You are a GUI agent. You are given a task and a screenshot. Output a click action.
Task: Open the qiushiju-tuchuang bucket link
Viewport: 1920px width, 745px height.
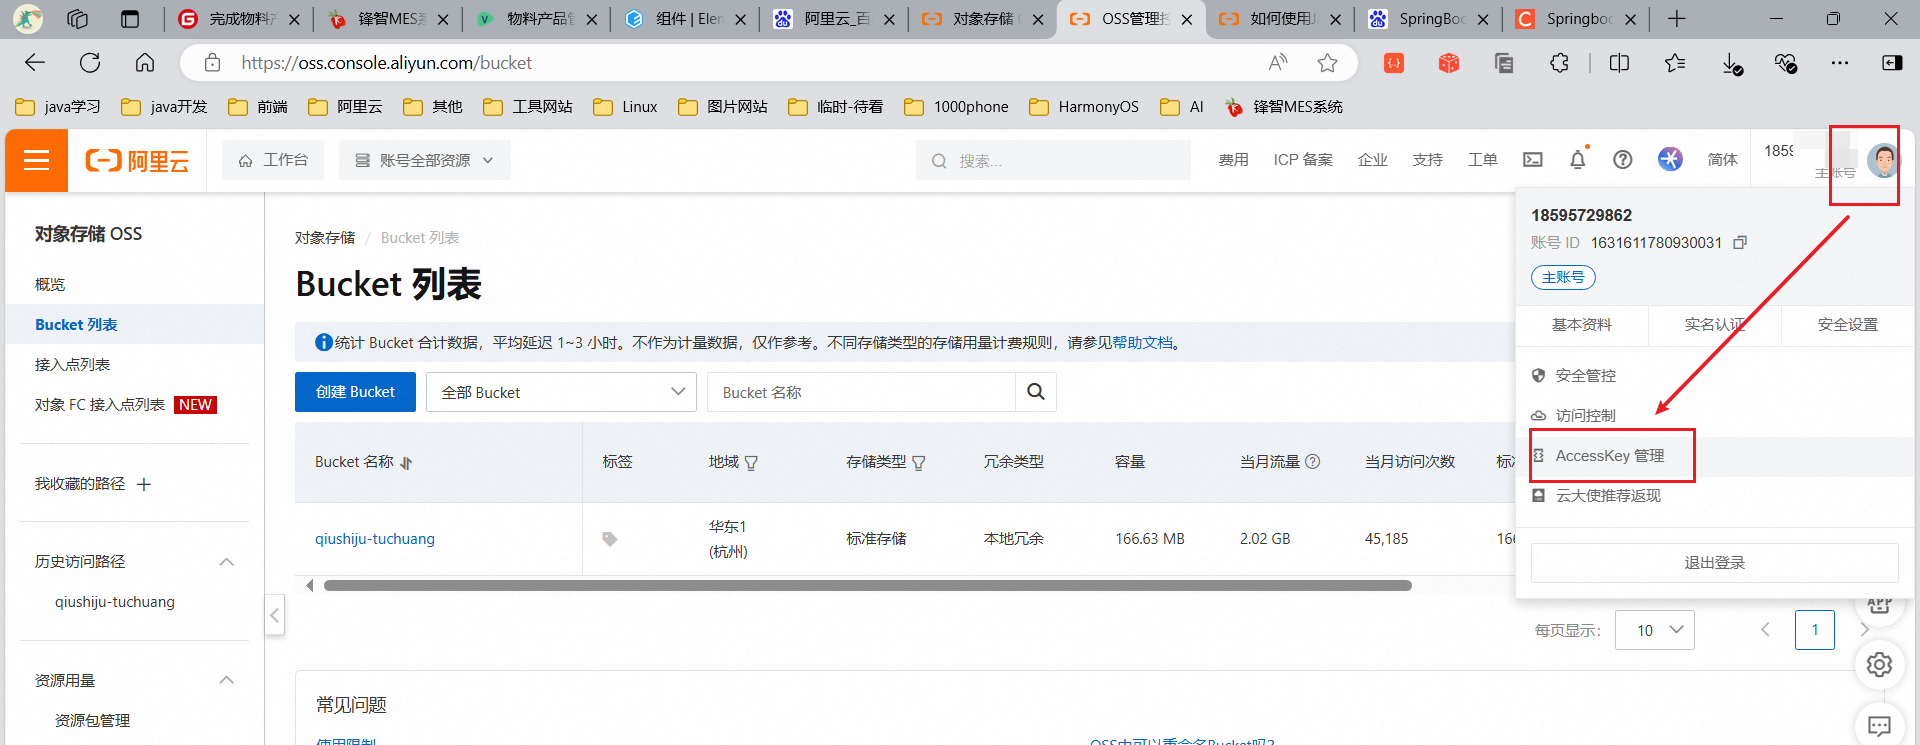[x=375, y=539]
